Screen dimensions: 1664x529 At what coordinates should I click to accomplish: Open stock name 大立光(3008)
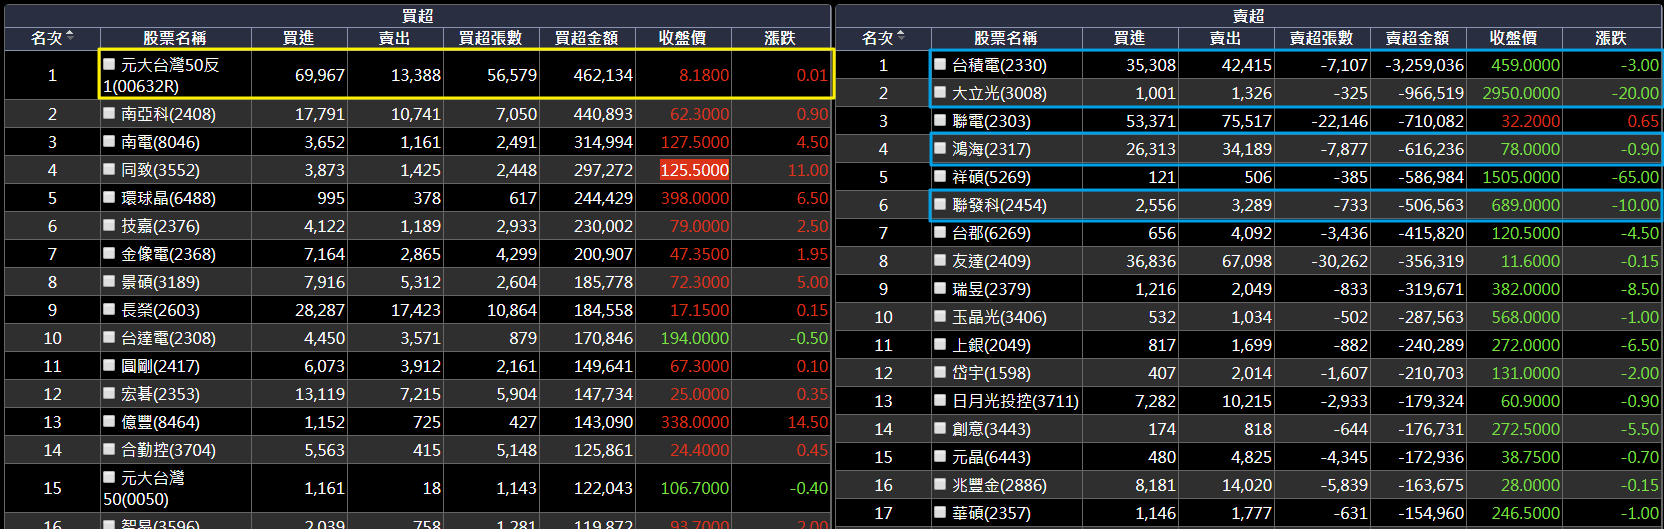coord(999,93)
